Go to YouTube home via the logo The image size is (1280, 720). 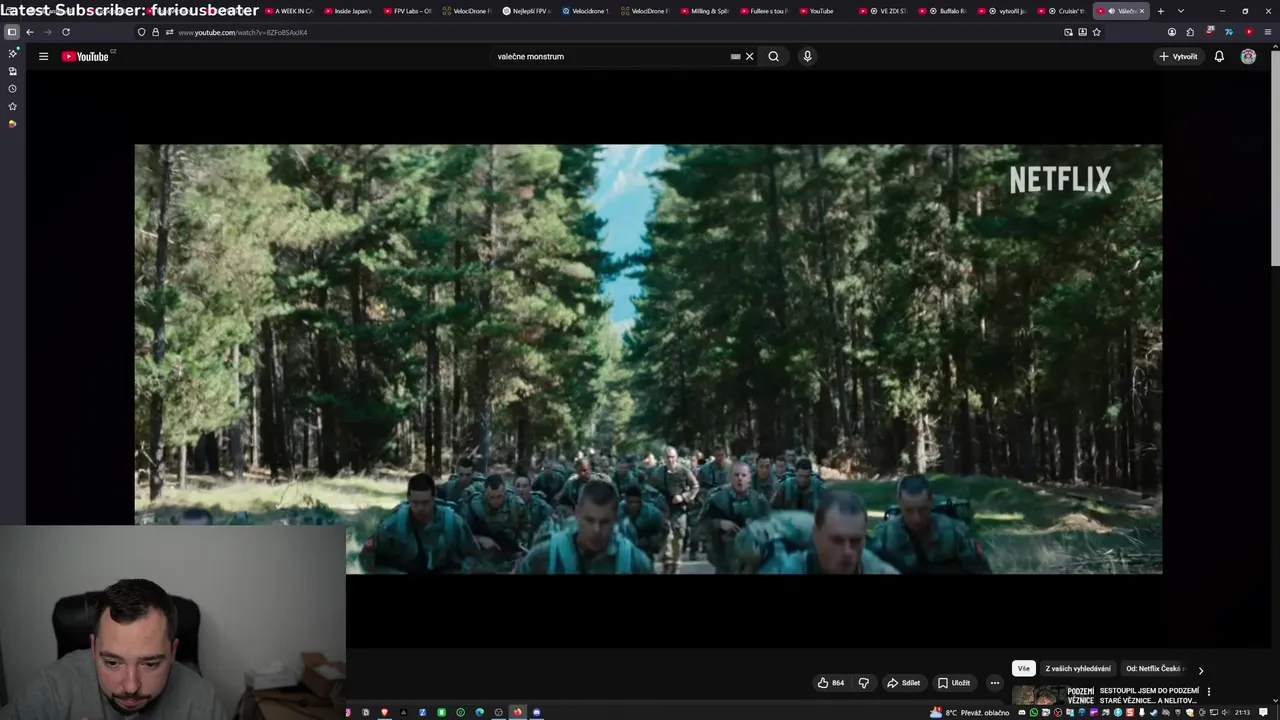pyautogui.click(x=86, y=56)
